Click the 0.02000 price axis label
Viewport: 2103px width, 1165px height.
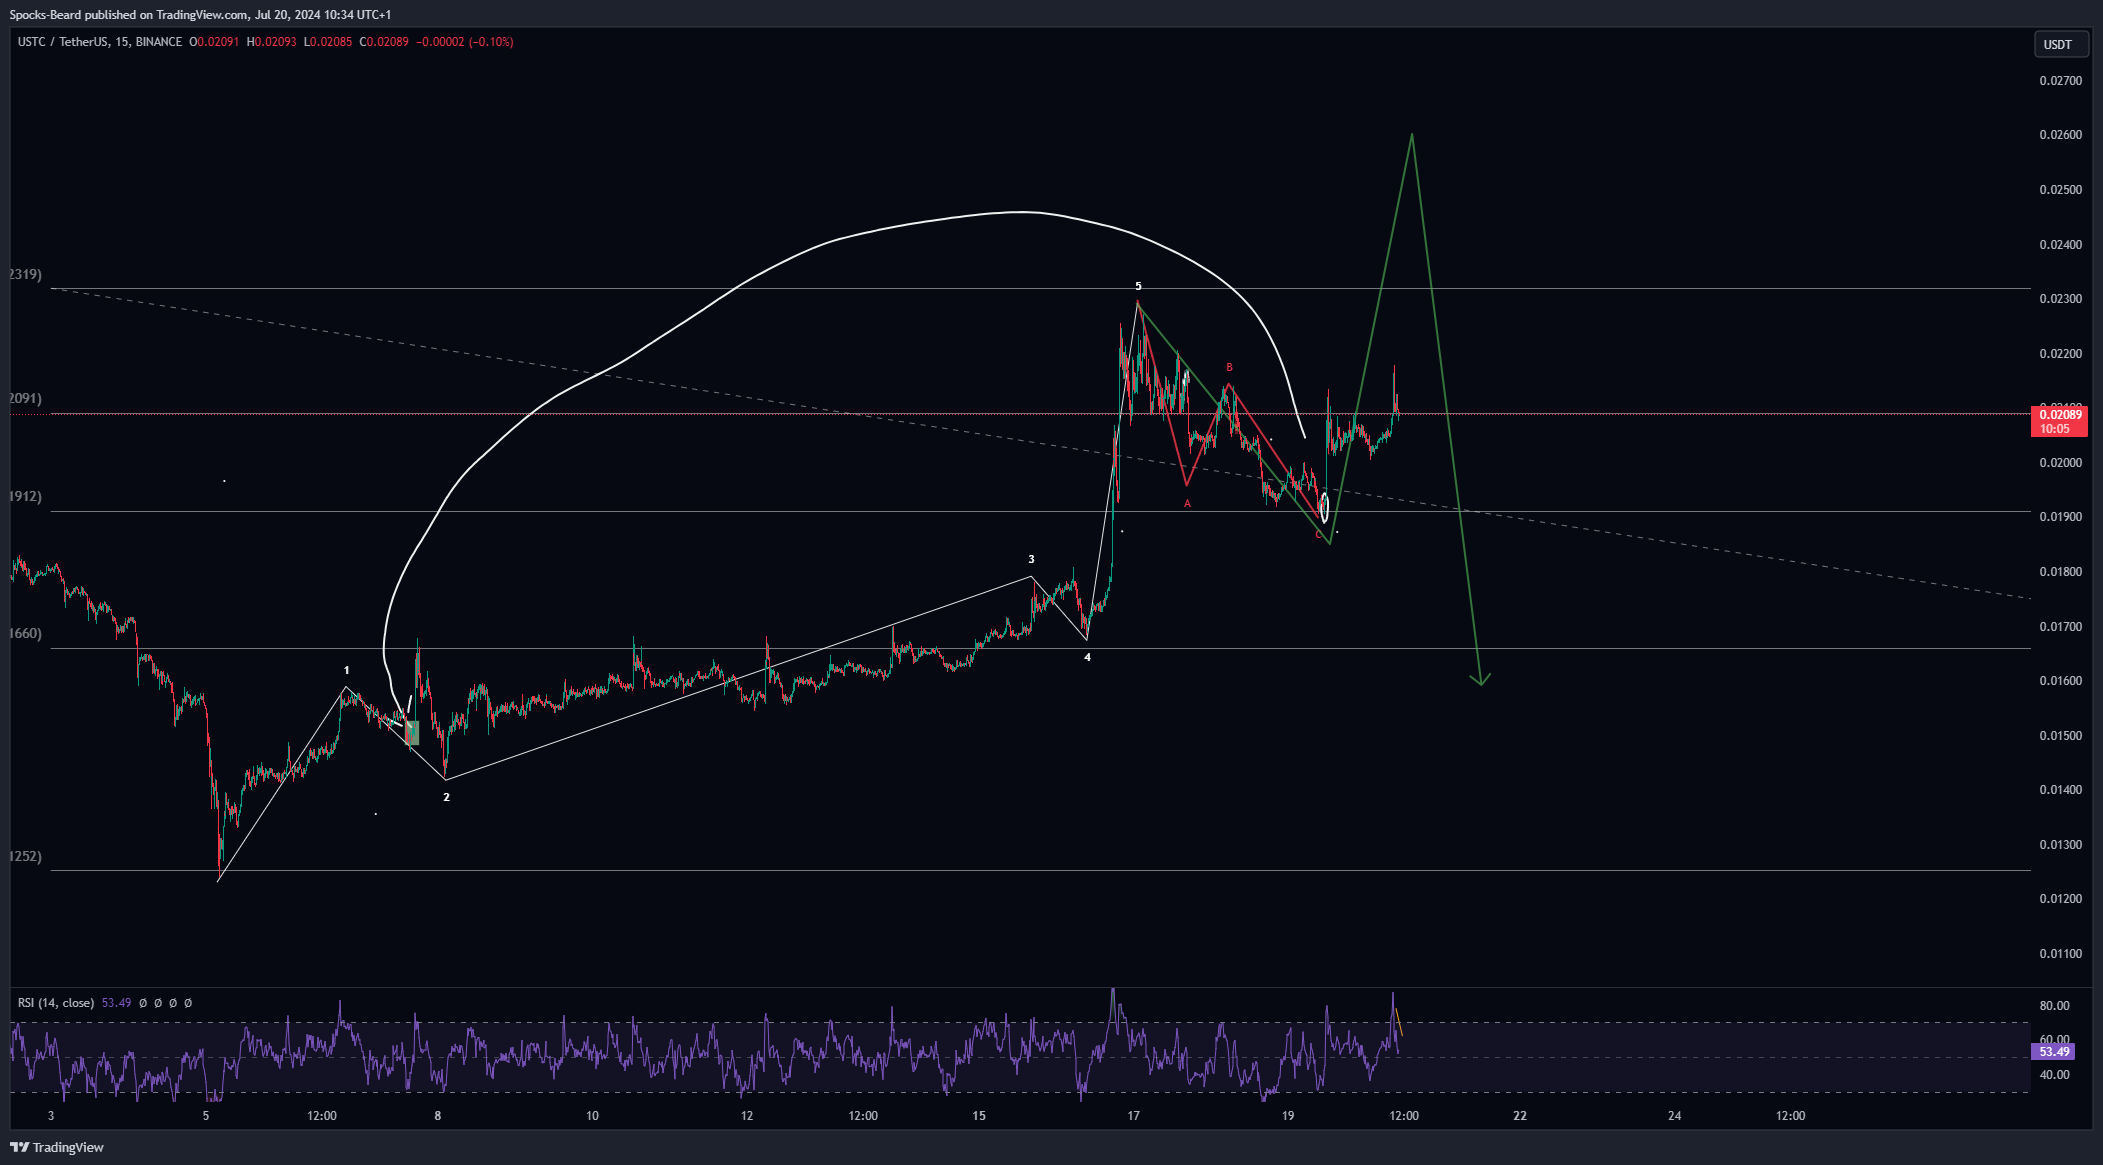coord(2060,463)
